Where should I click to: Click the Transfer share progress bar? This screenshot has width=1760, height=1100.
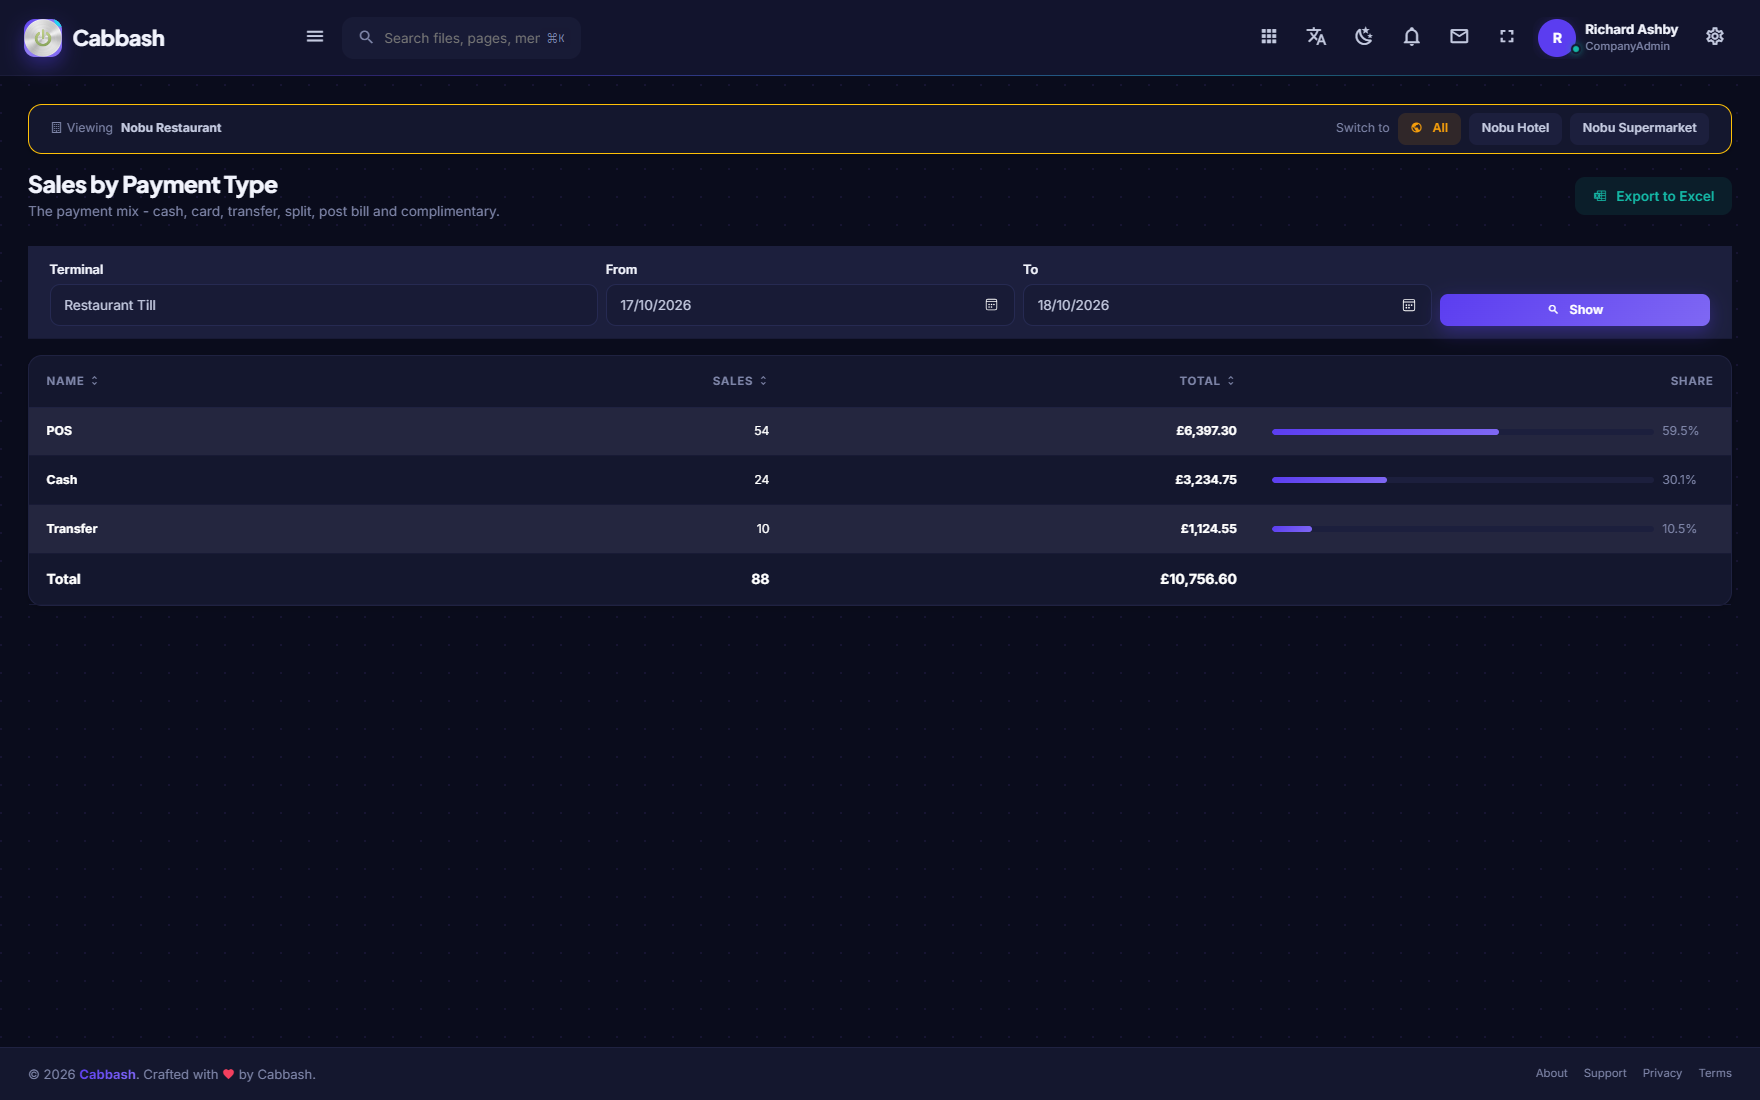tap(1462, 529)
